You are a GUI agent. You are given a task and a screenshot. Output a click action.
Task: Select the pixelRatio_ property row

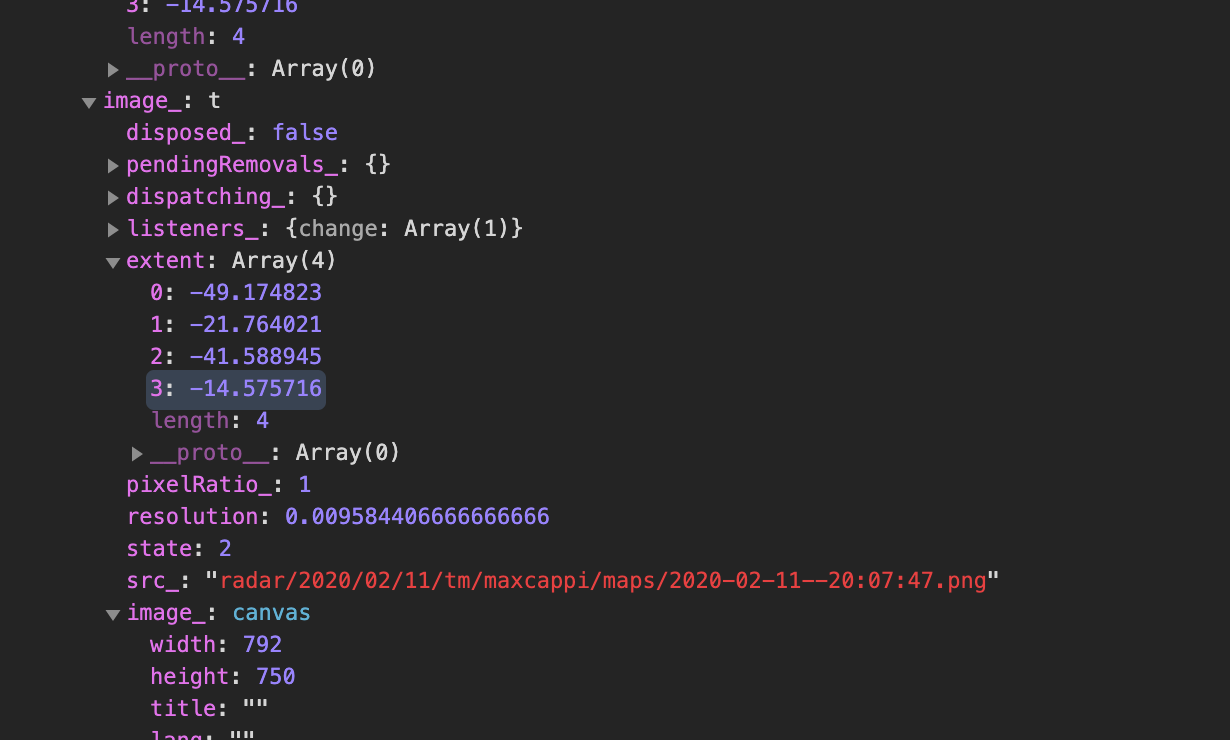(219, 485)
